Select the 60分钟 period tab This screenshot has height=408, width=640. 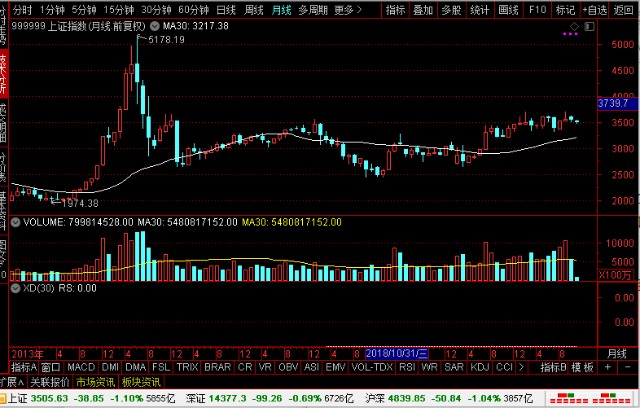point(193,10)
